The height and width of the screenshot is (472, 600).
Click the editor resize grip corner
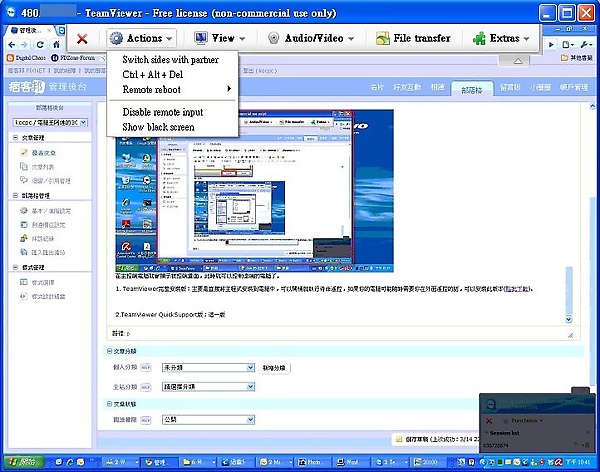[x=570, y=335]
